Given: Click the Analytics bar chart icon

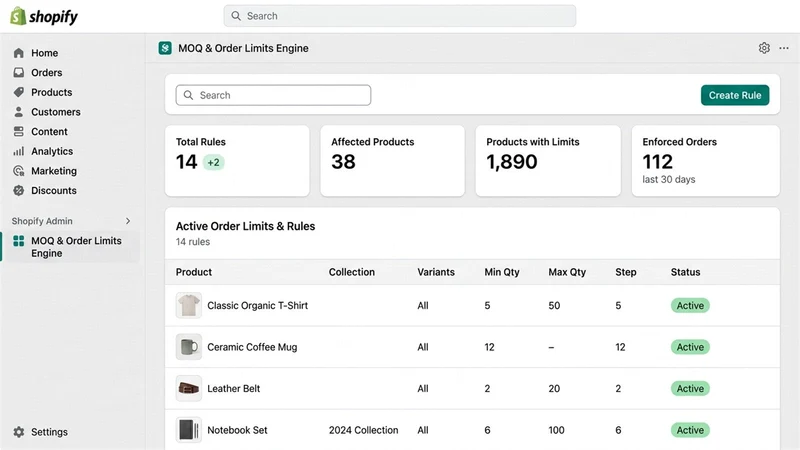Looking at the screenshot, I should 19,151.
